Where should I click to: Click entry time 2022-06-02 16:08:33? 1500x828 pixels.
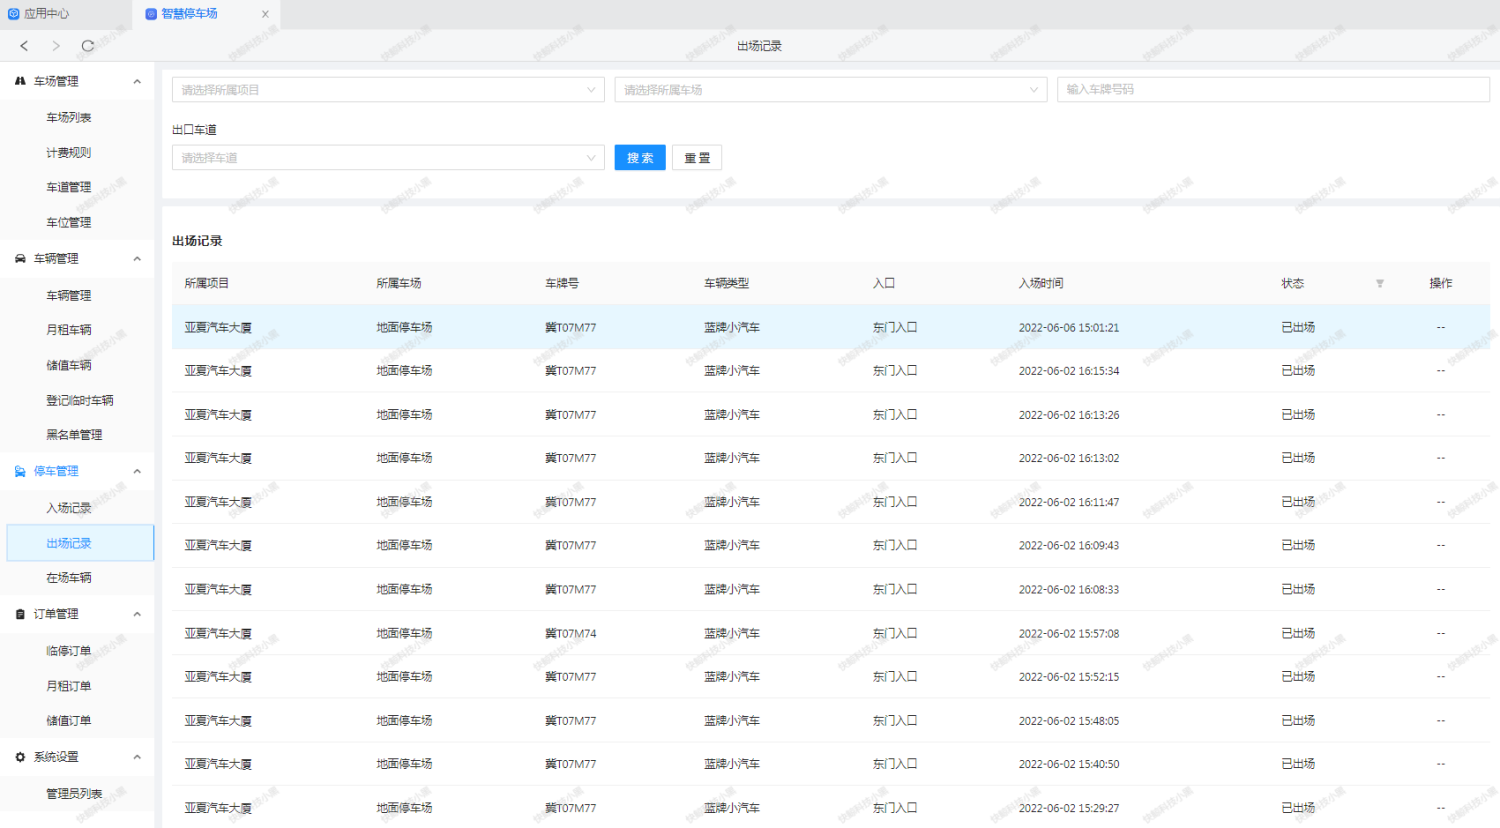(1069, 590)
